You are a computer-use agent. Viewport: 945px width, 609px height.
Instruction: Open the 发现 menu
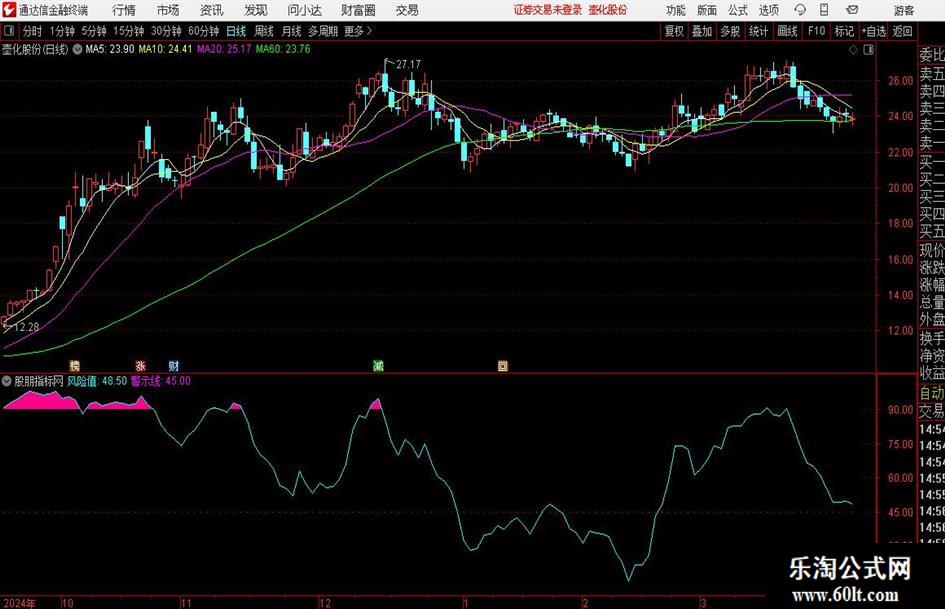pyautogui.click(x=256, y=10)
